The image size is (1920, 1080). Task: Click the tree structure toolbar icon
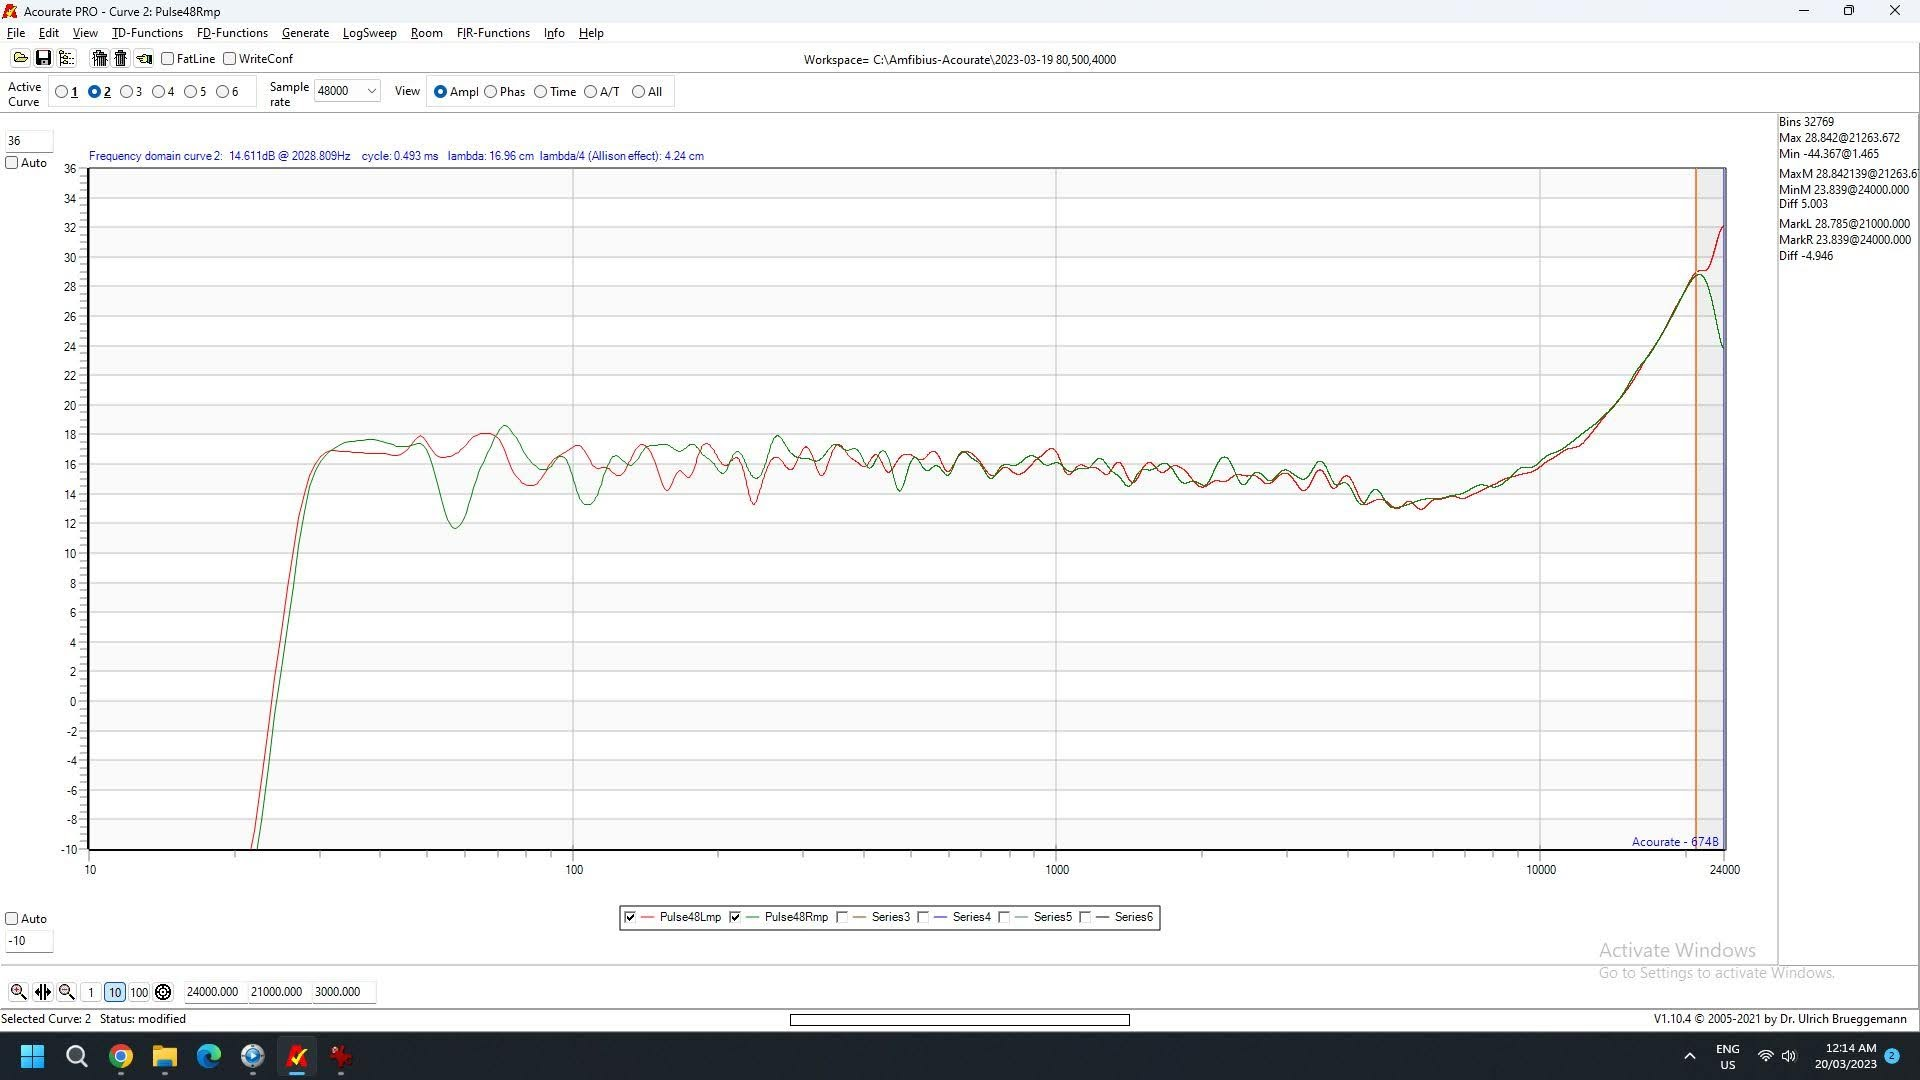pos(67,59)
